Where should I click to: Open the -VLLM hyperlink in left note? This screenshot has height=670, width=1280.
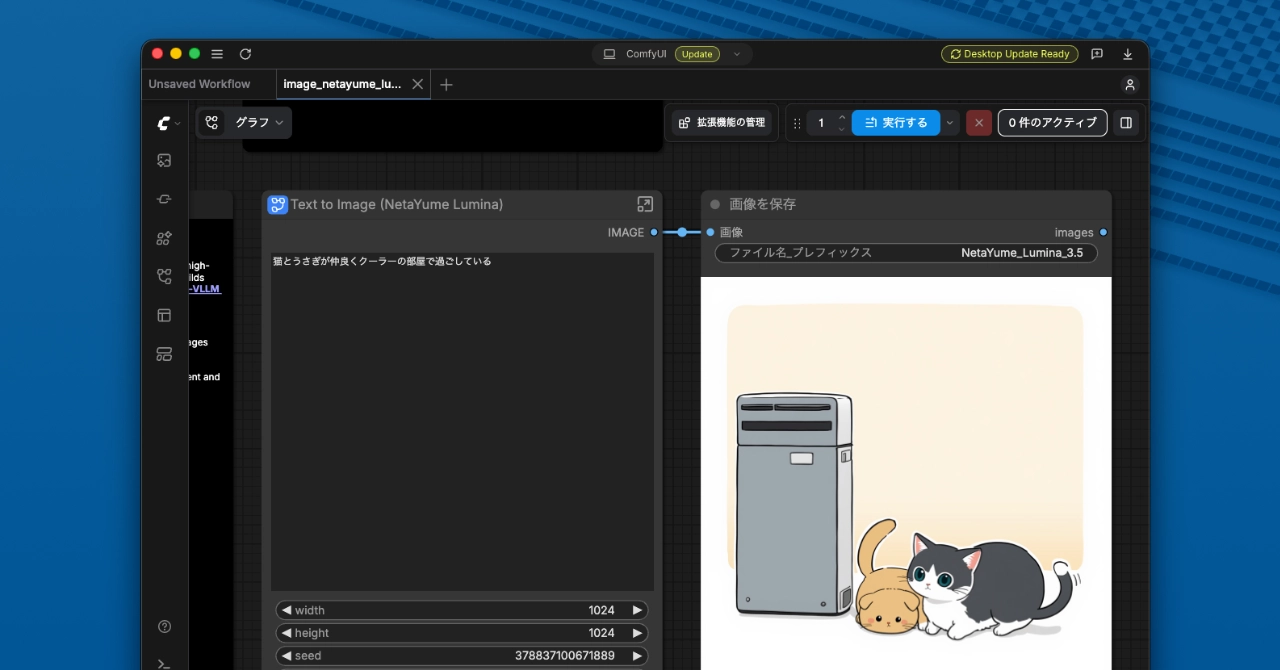(205, 289)
